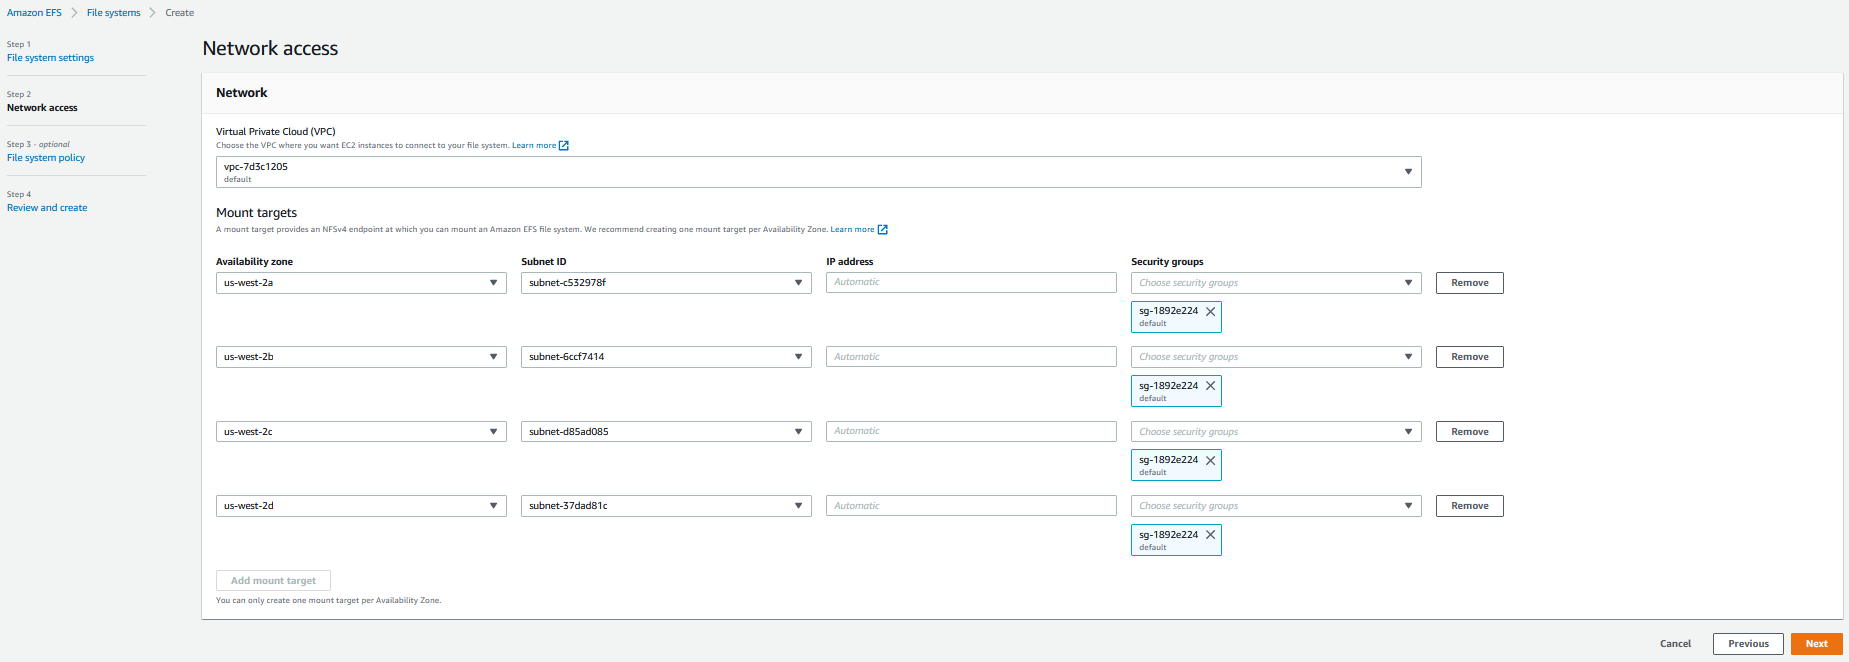Open the VPC vpc-7d3c1205 dropdown
The width and height of the screenshot is (1849, 662).
[x=818, y=172]
